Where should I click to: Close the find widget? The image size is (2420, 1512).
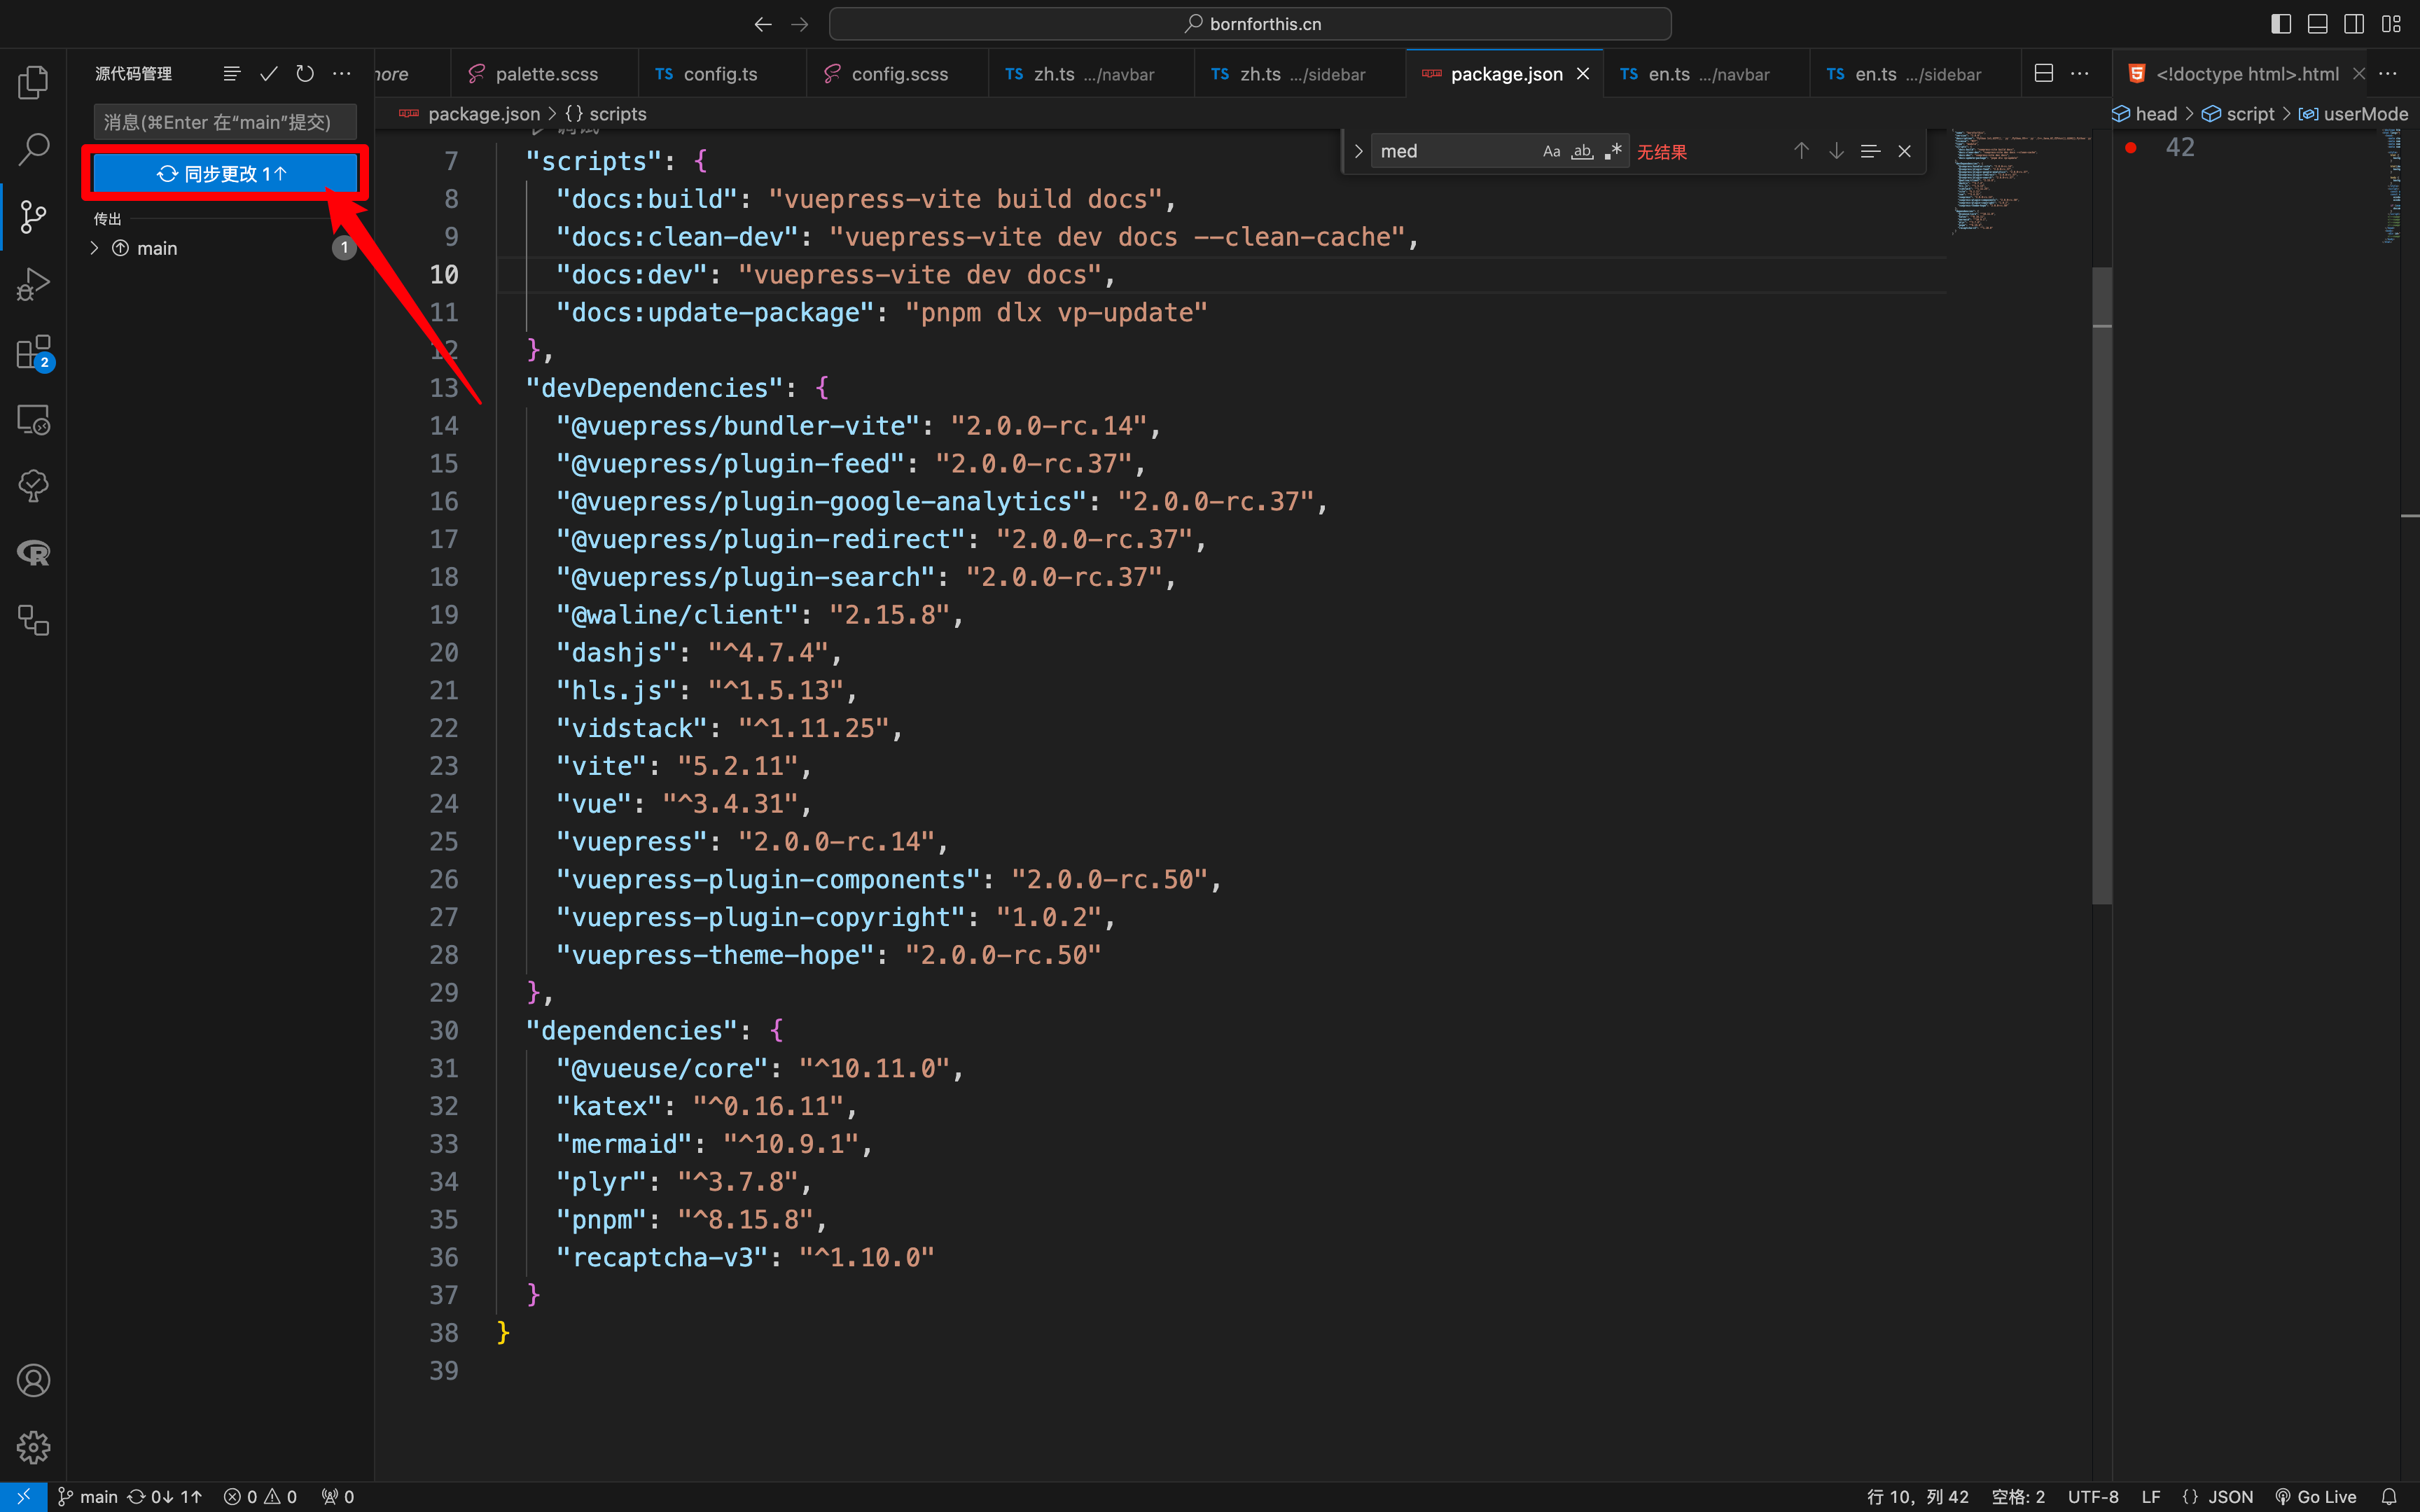click(x=1904, y=151)
